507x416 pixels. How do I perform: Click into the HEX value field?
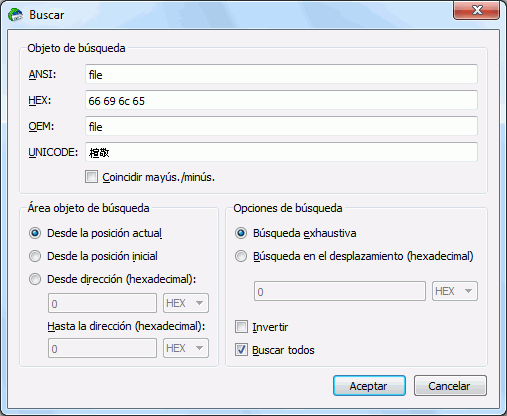tap(281, 100)
